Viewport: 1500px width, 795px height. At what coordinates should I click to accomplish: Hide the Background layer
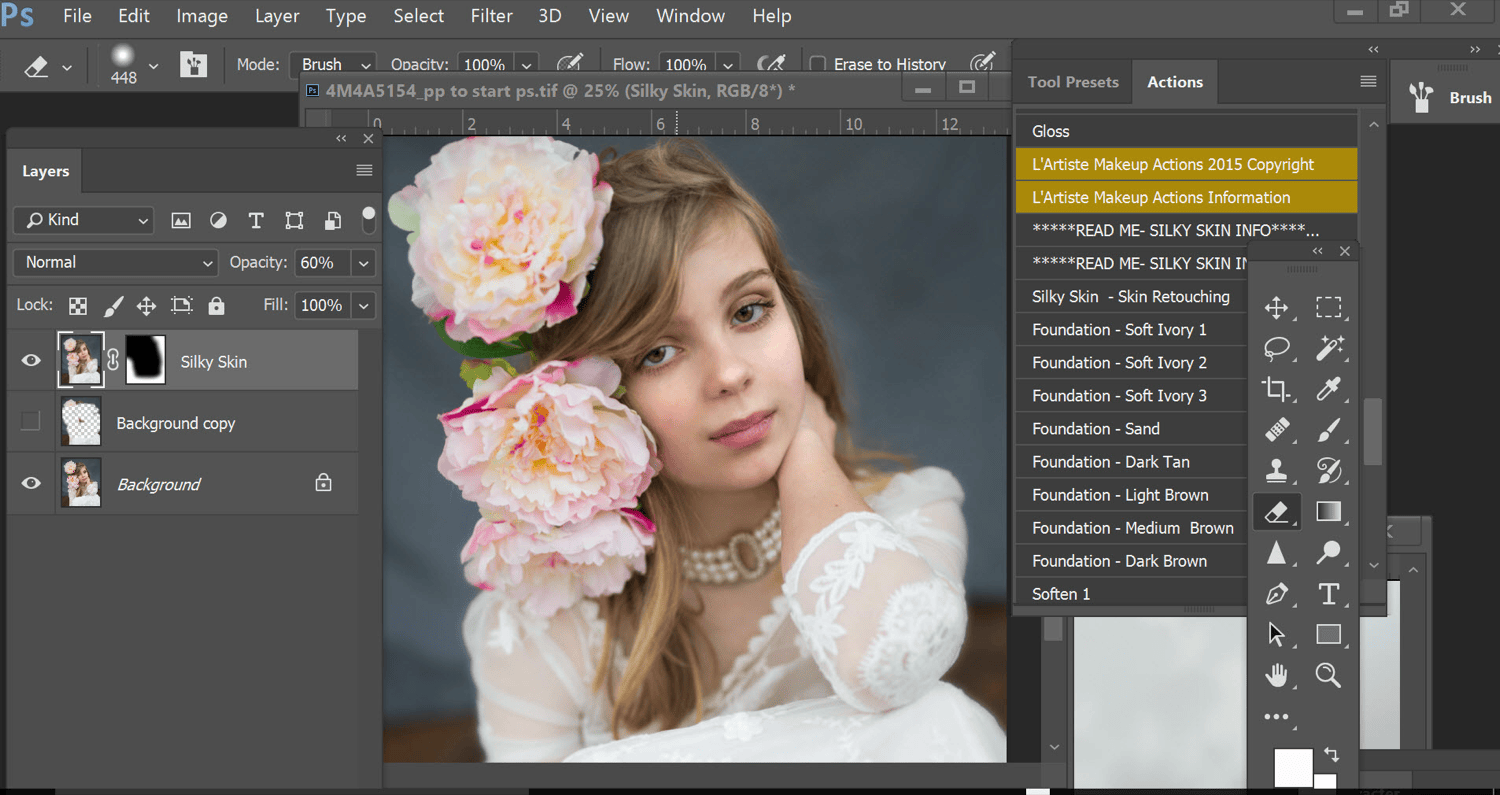(x=31, y=483)
